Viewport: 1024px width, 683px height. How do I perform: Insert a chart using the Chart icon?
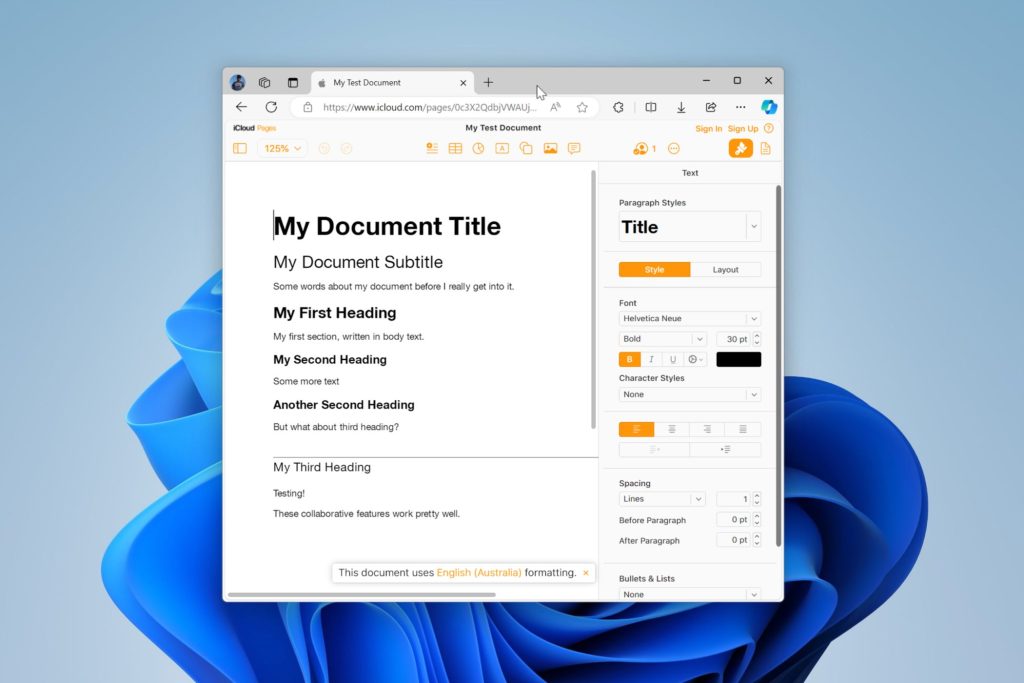pyautogui.click(x=479, y=149)
